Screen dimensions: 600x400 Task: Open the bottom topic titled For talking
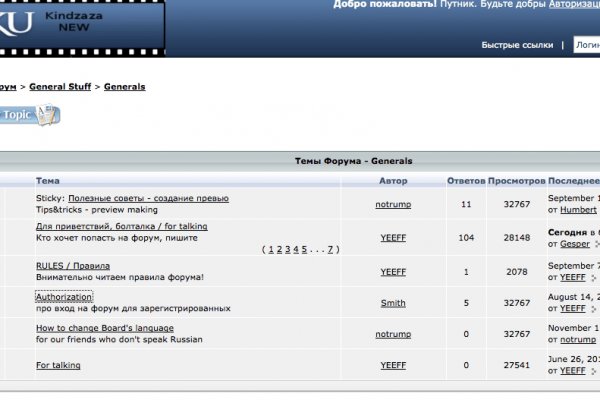pyautogui.click(x=58, y=365)
